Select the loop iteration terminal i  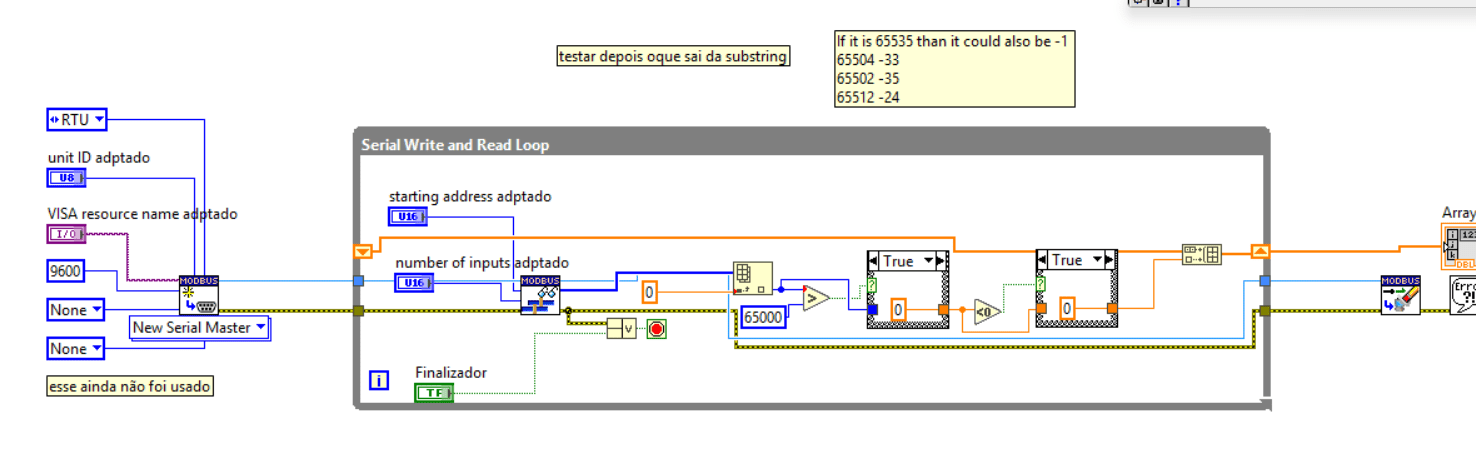(x=379, y=380)
